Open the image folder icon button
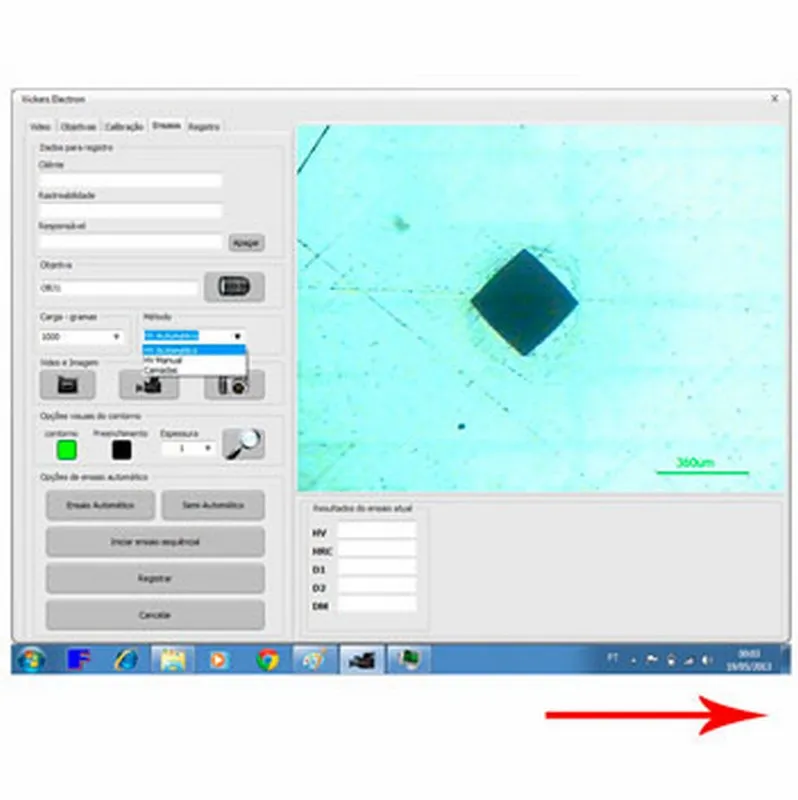This screenshot has width=798, height=800. (68, 385)
